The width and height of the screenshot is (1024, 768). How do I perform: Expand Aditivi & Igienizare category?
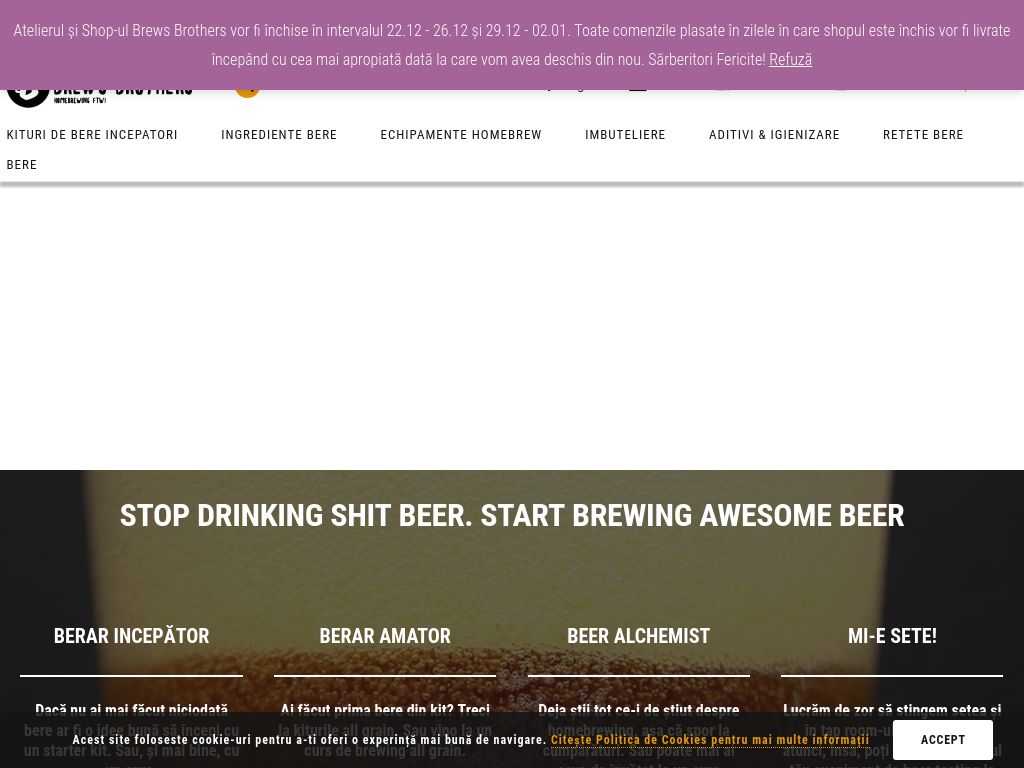coord(774,134)
